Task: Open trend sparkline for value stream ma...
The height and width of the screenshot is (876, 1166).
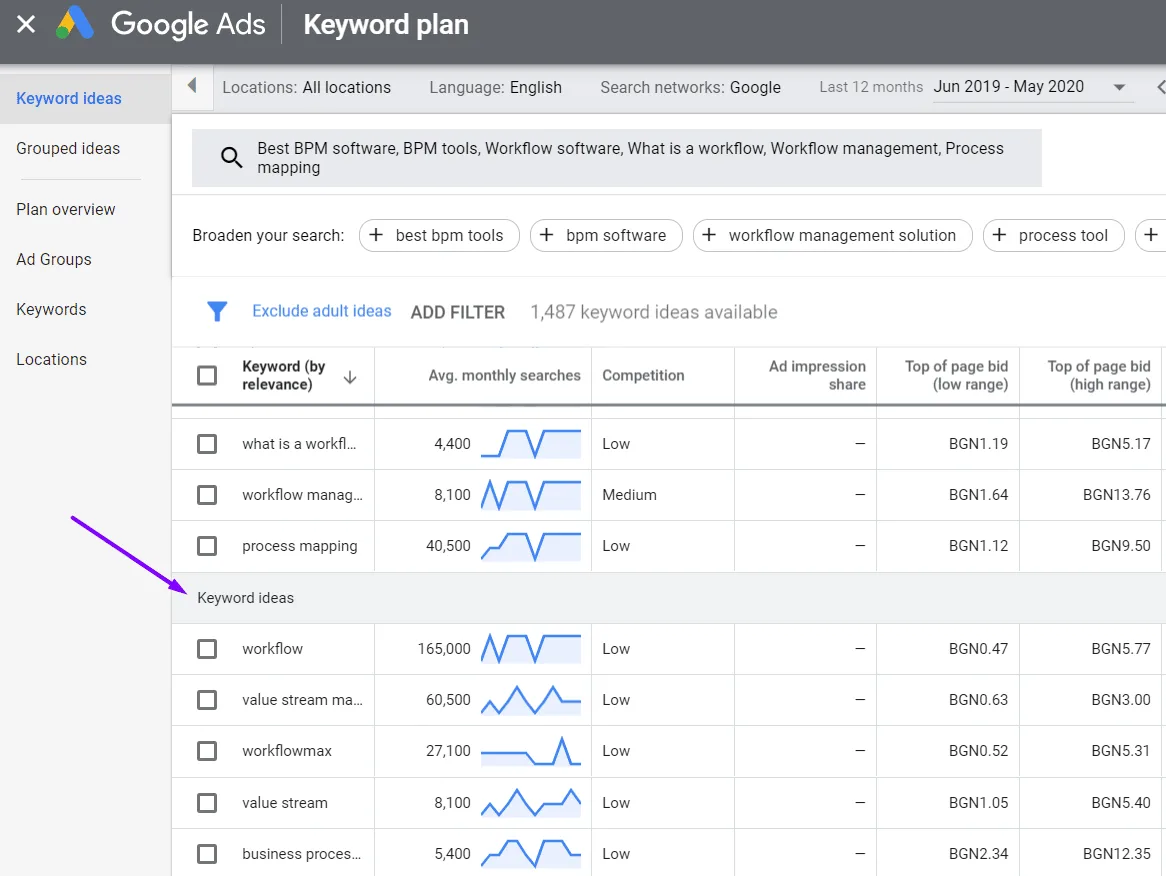Action: [x=531, y=700]
